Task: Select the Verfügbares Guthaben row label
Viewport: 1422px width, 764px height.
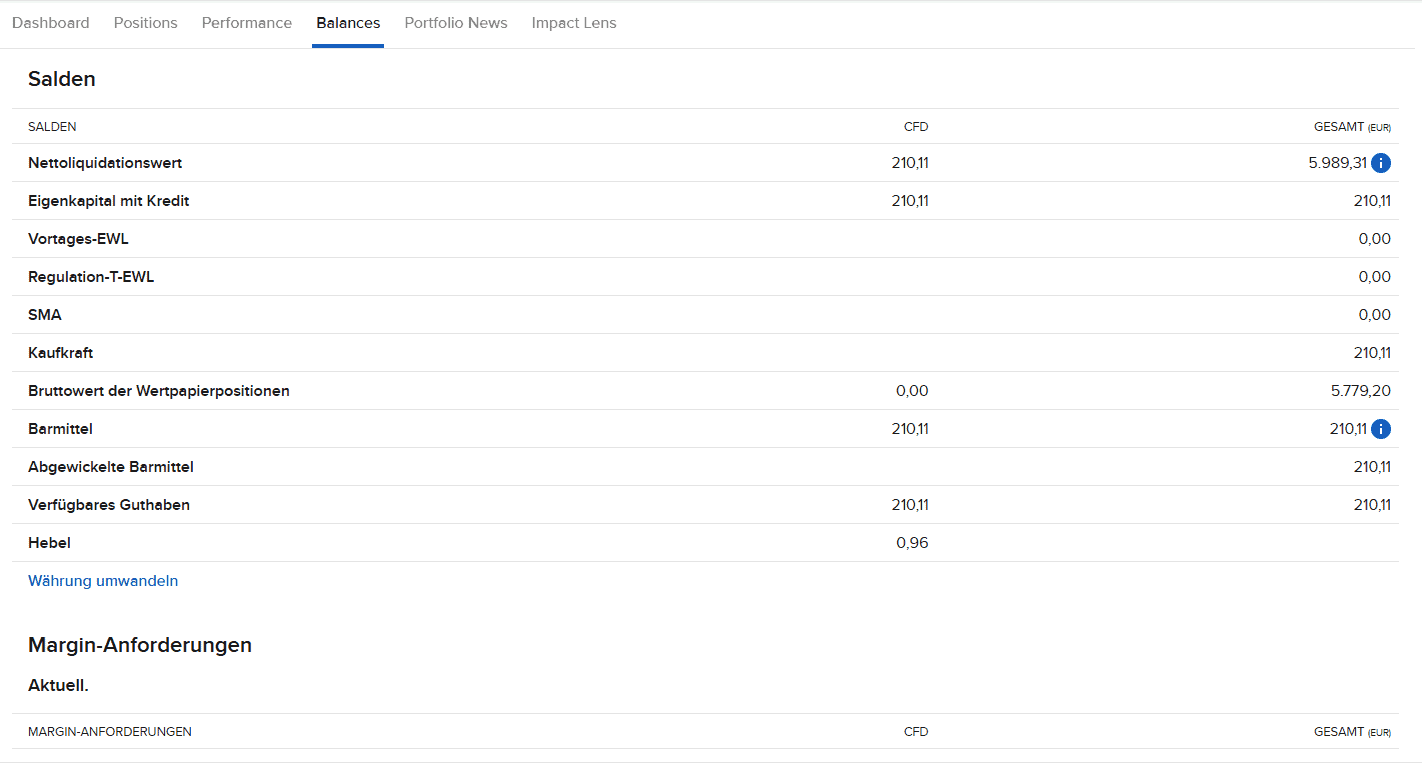Action: point(109,505)
